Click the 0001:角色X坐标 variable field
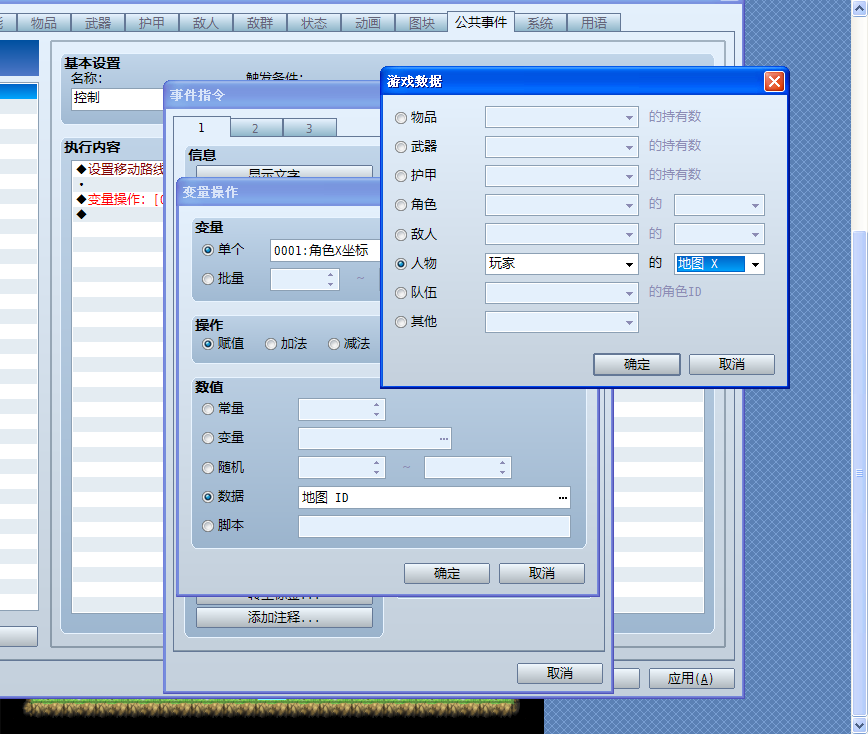This screenshot has height=734, width=868. pyautogui.click(x=326, y=251)
